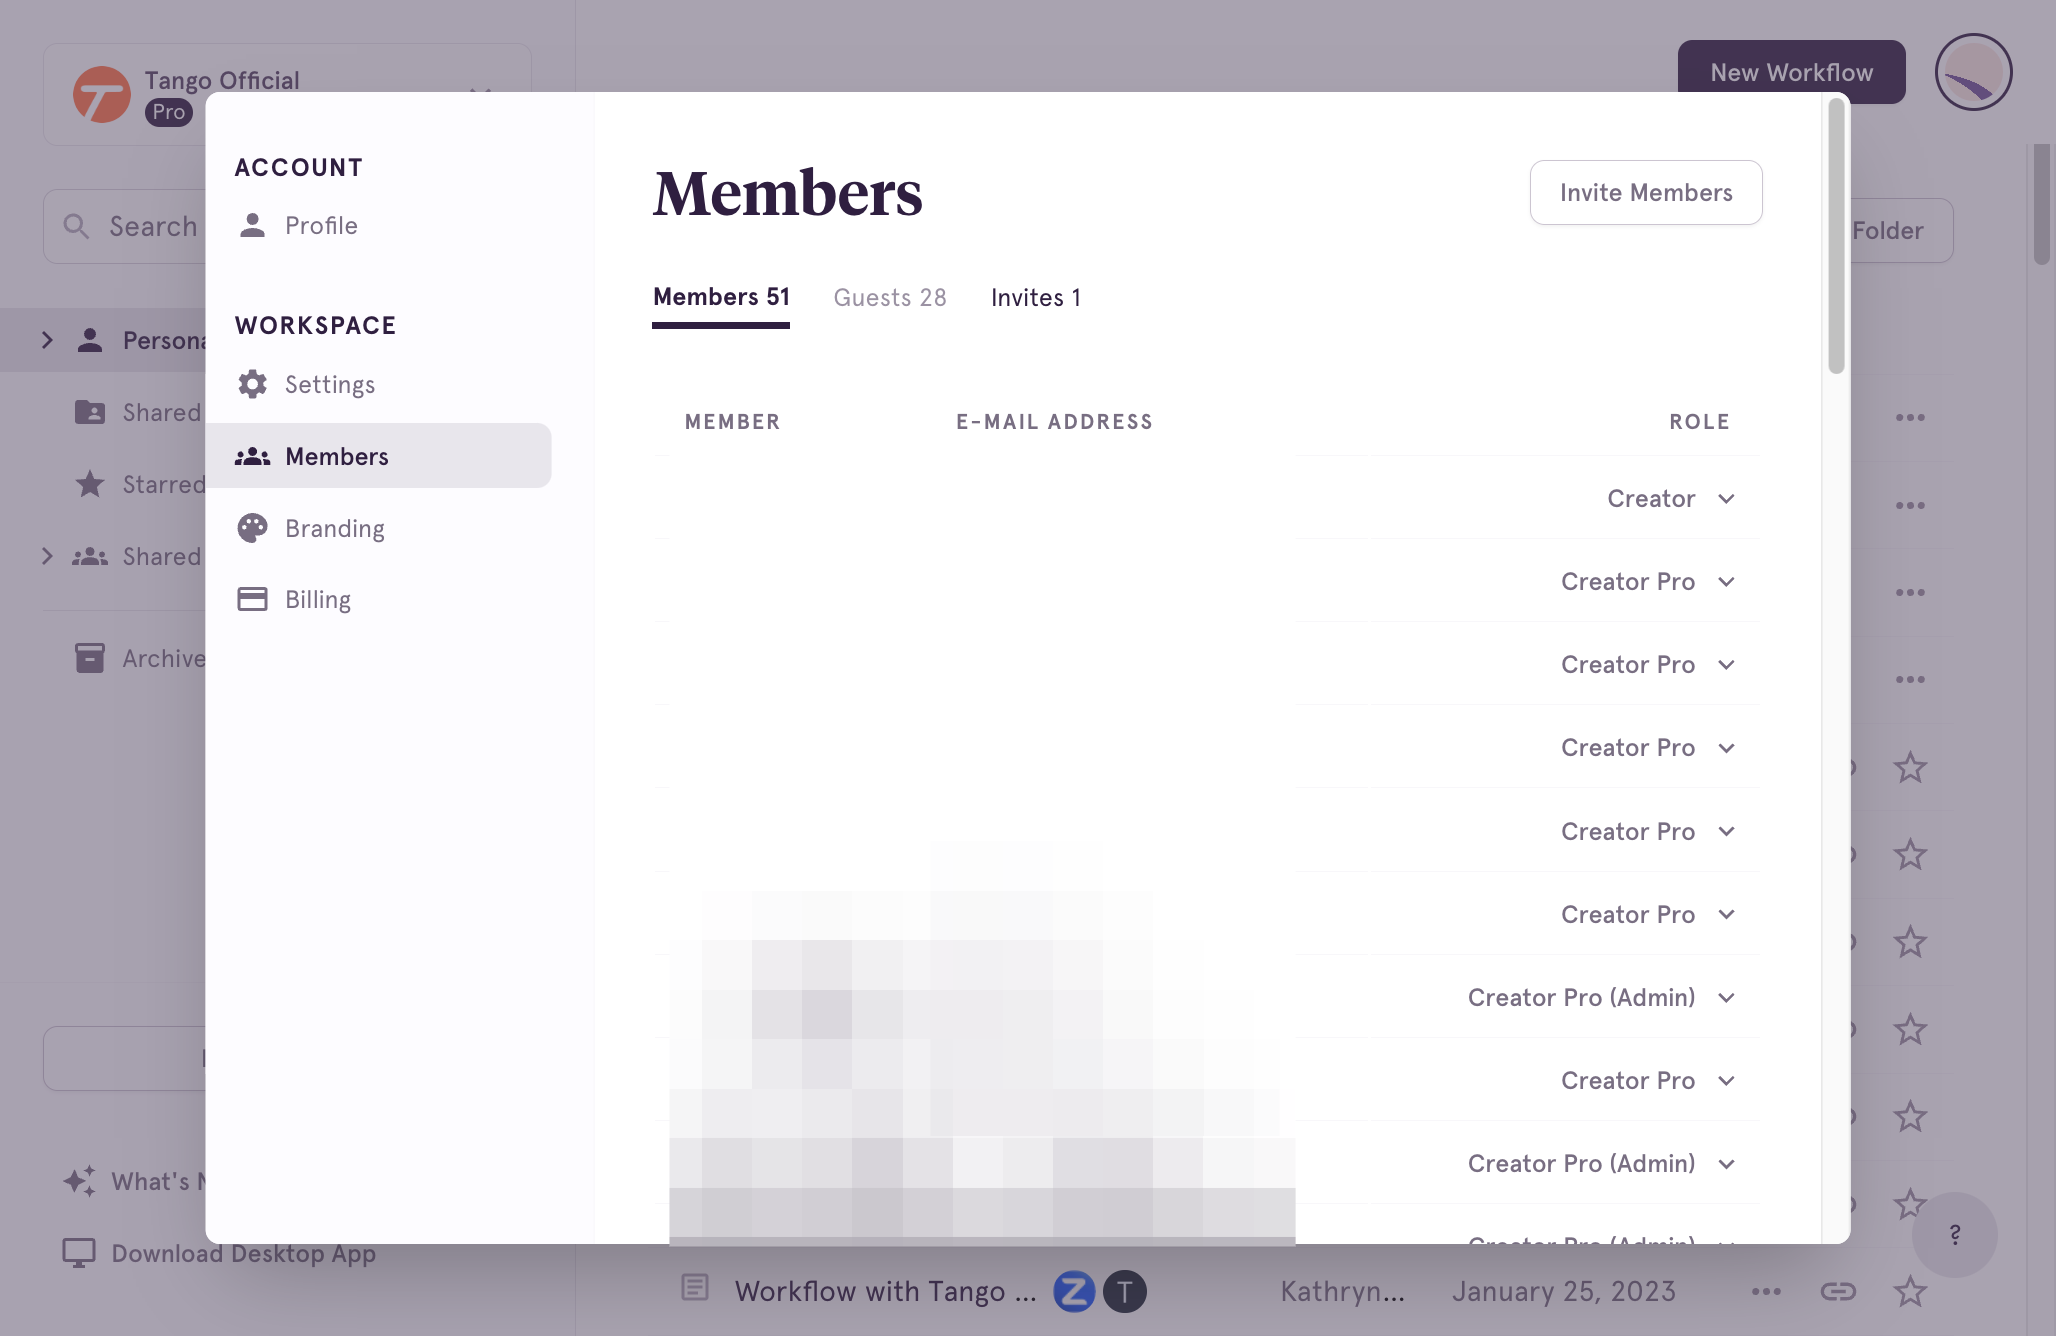
Task: Click the Members people icon in sidebar
Action: click(252, 456)
